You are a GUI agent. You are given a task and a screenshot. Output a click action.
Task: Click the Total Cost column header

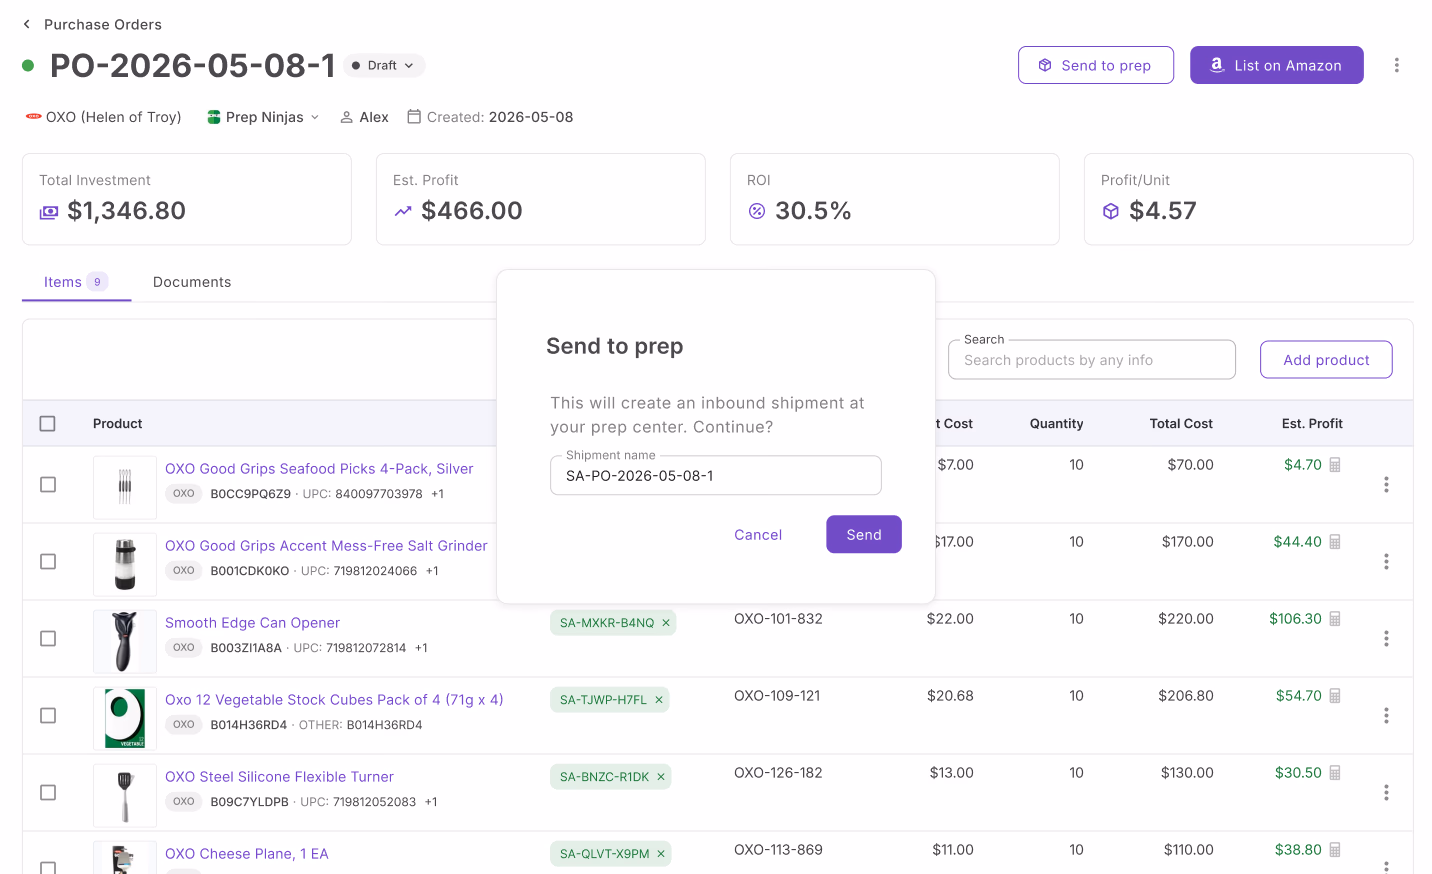coord(1181,424)
